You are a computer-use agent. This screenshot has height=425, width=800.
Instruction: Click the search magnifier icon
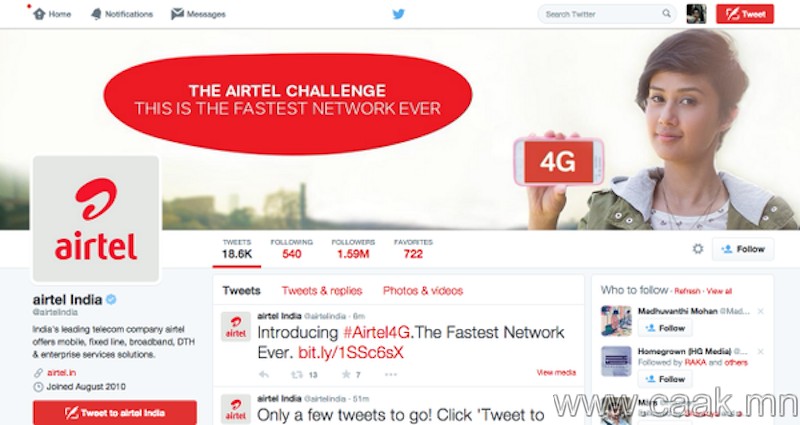tap(666, 14)
